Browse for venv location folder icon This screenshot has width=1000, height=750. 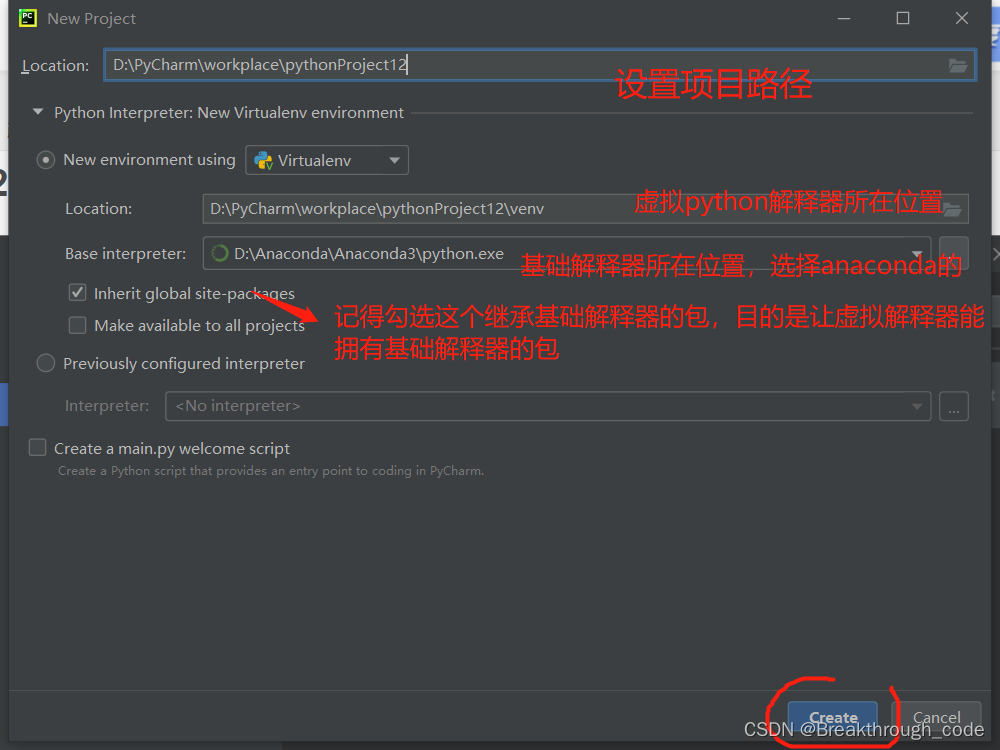point(952,209)
